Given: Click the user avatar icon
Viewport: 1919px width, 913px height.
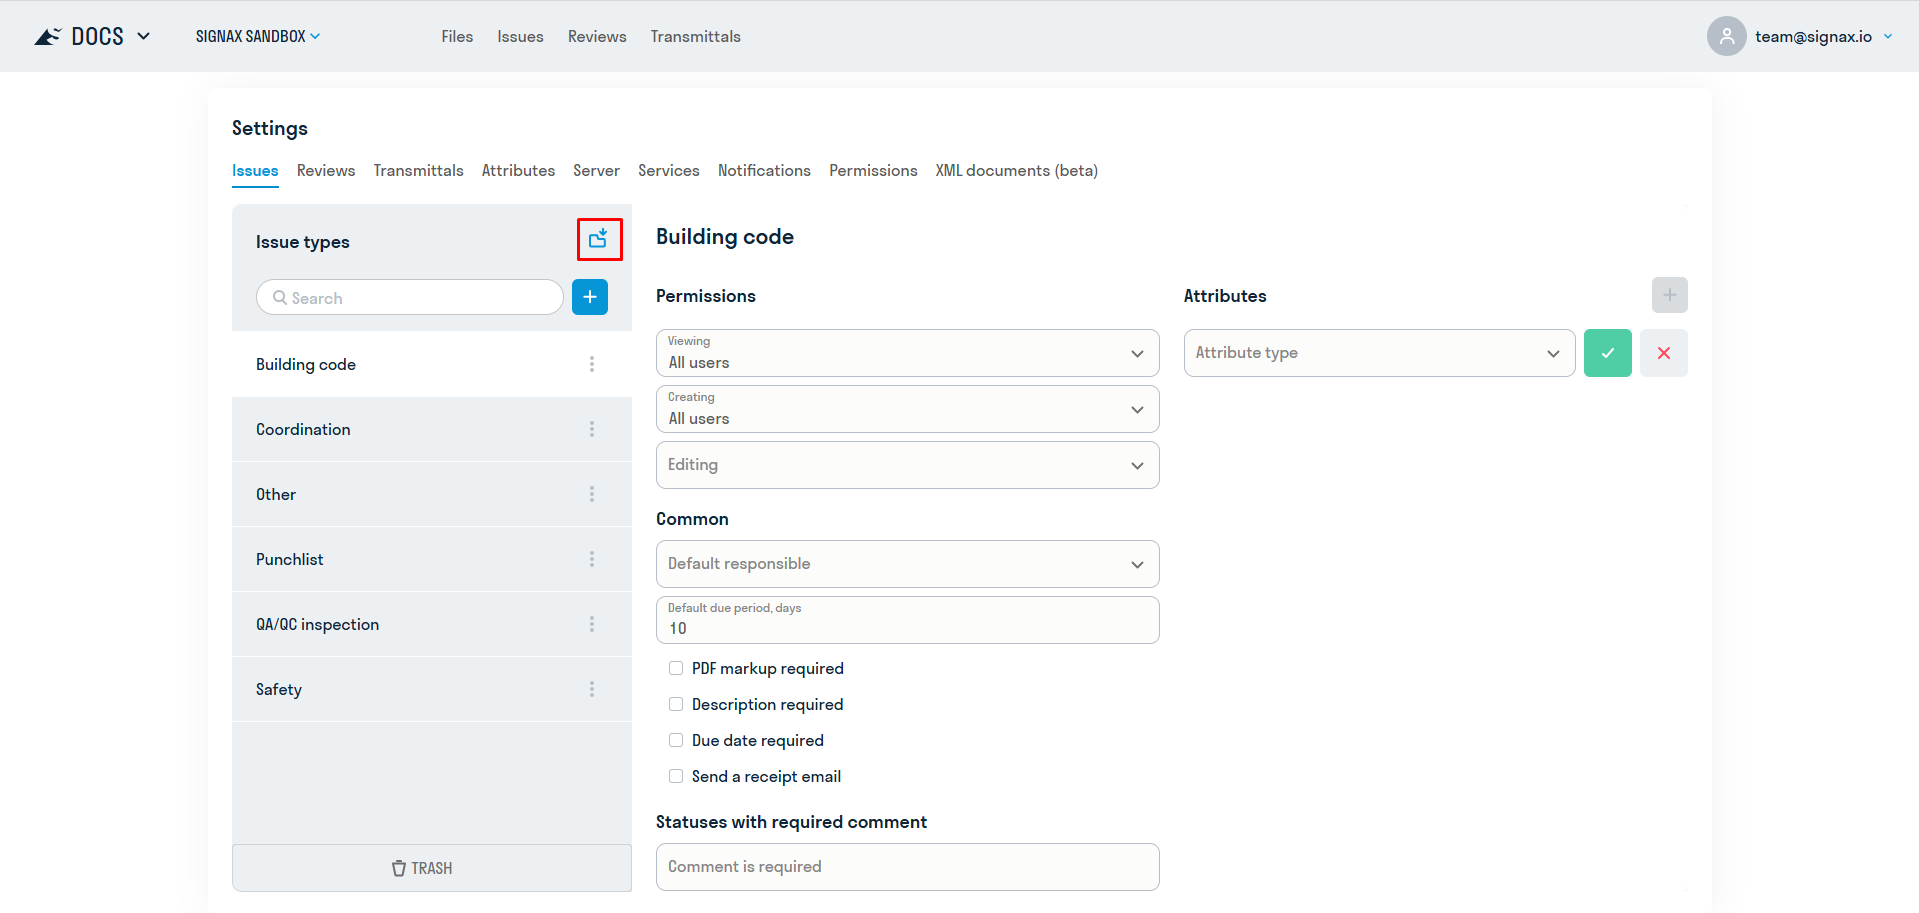Looking at the screenshot, I should (x=1727, y=36).
